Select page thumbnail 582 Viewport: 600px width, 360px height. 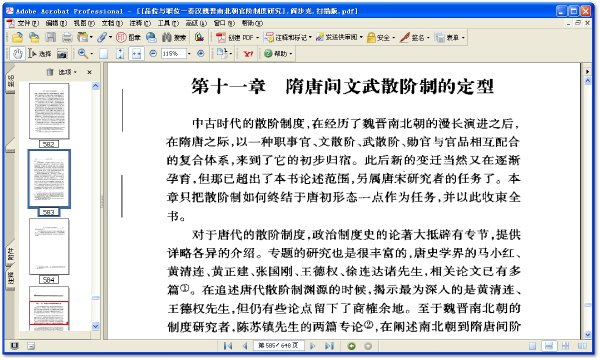pos(49,111)
